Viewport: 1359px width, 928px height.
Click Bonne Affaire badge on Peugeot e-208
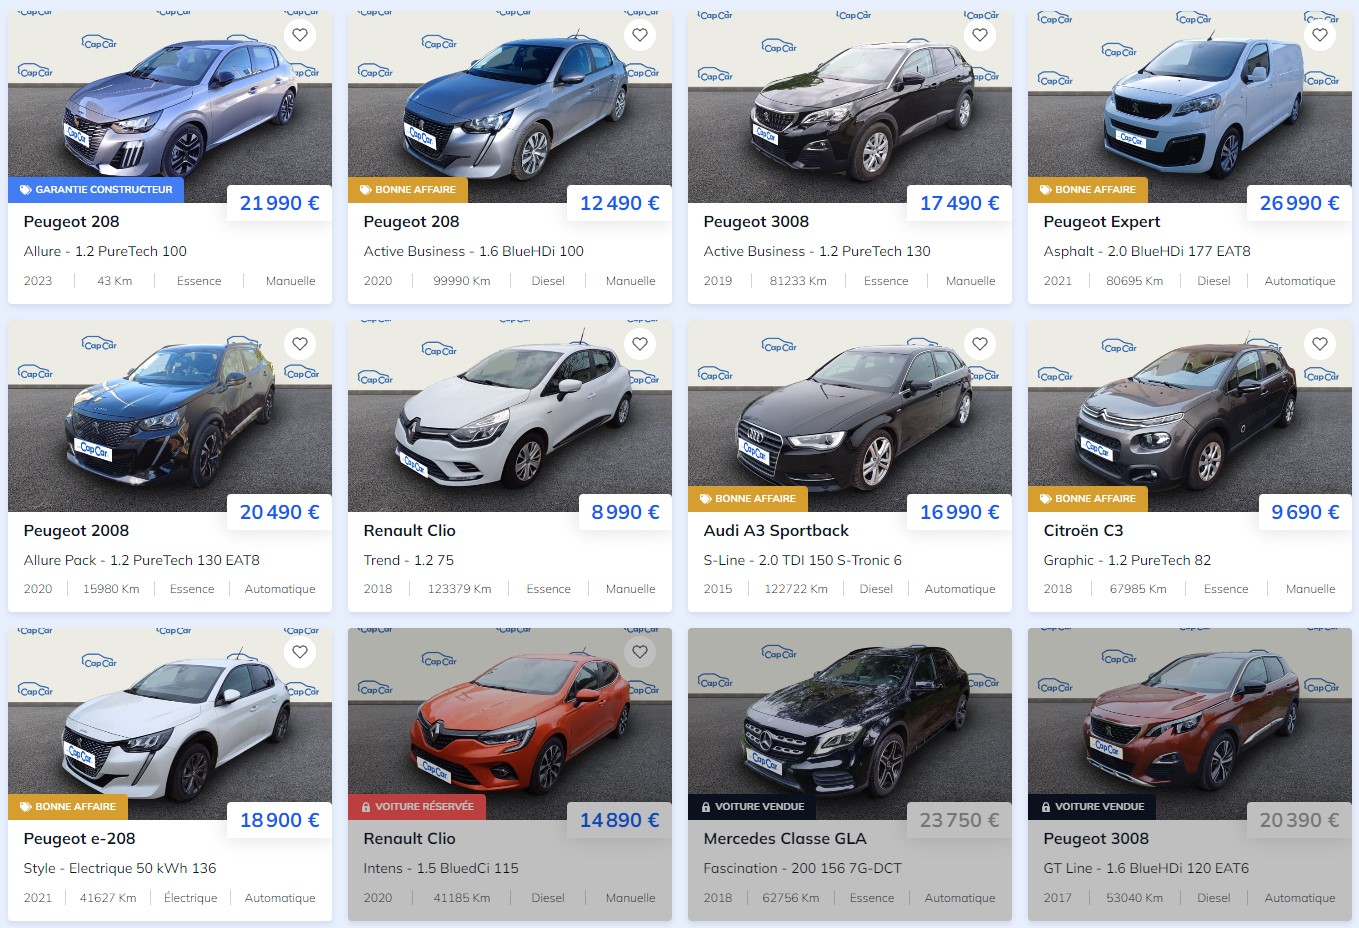tap(67, 807)
